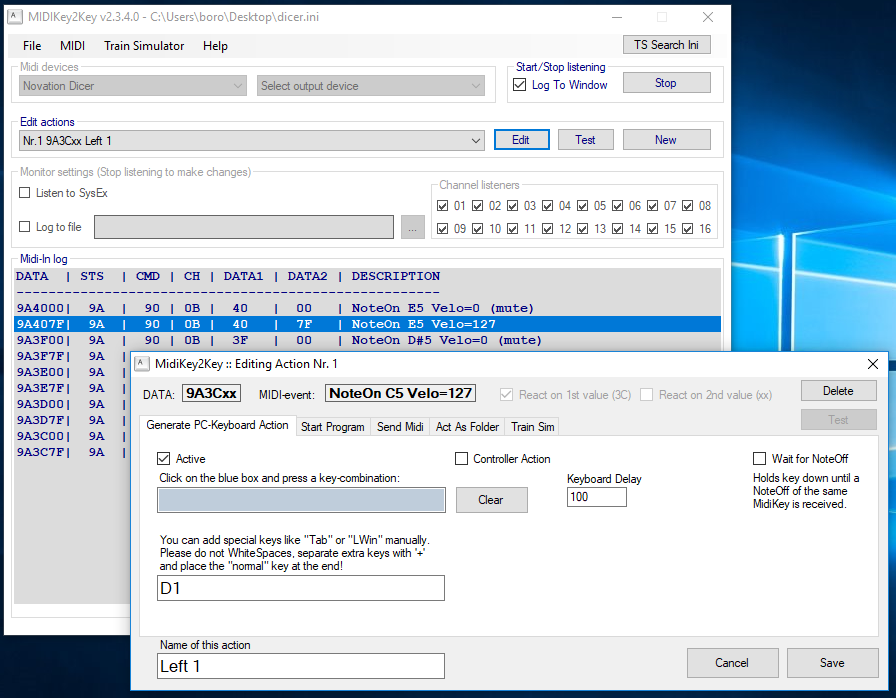Click the MIDIKey2Key app icon in main title bar
Screen dimensions: 896x698
pyautogui.click(x=15, y=17)
